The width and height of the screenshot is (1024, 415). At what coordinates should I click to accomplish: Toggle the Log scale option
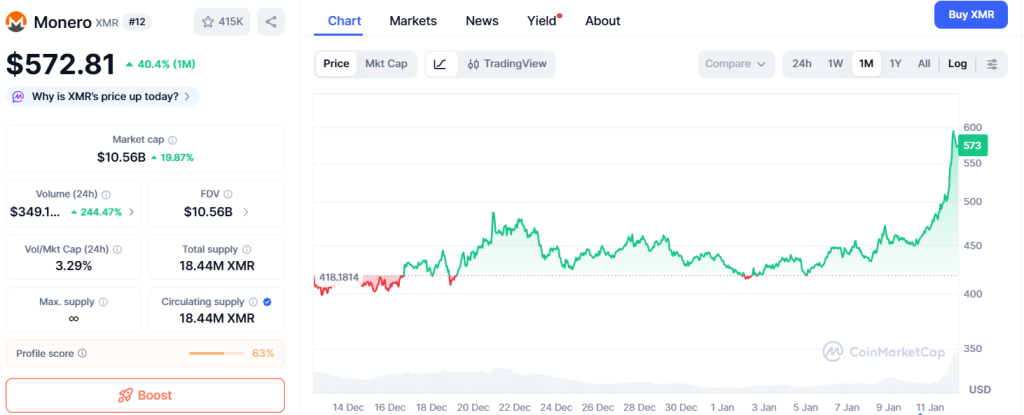[x=957, y=64]
